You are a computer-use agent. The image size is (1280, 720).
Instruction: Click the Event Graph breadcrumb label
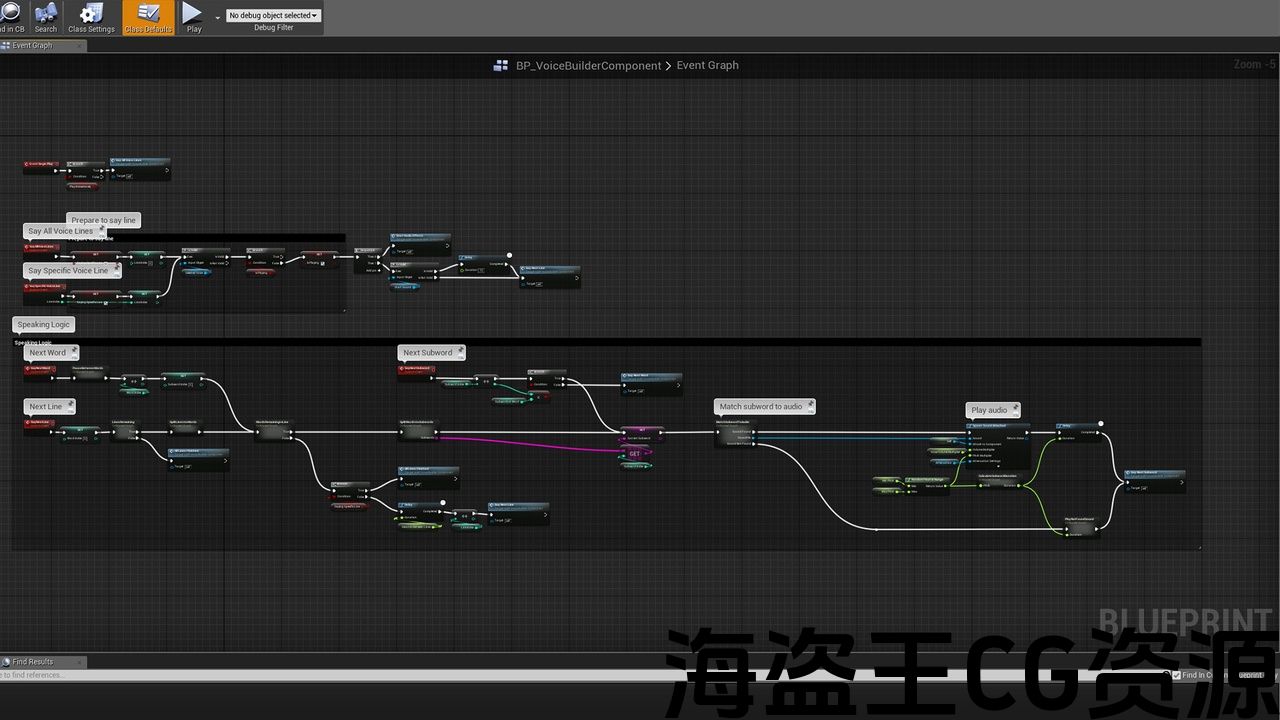(707, 66)
